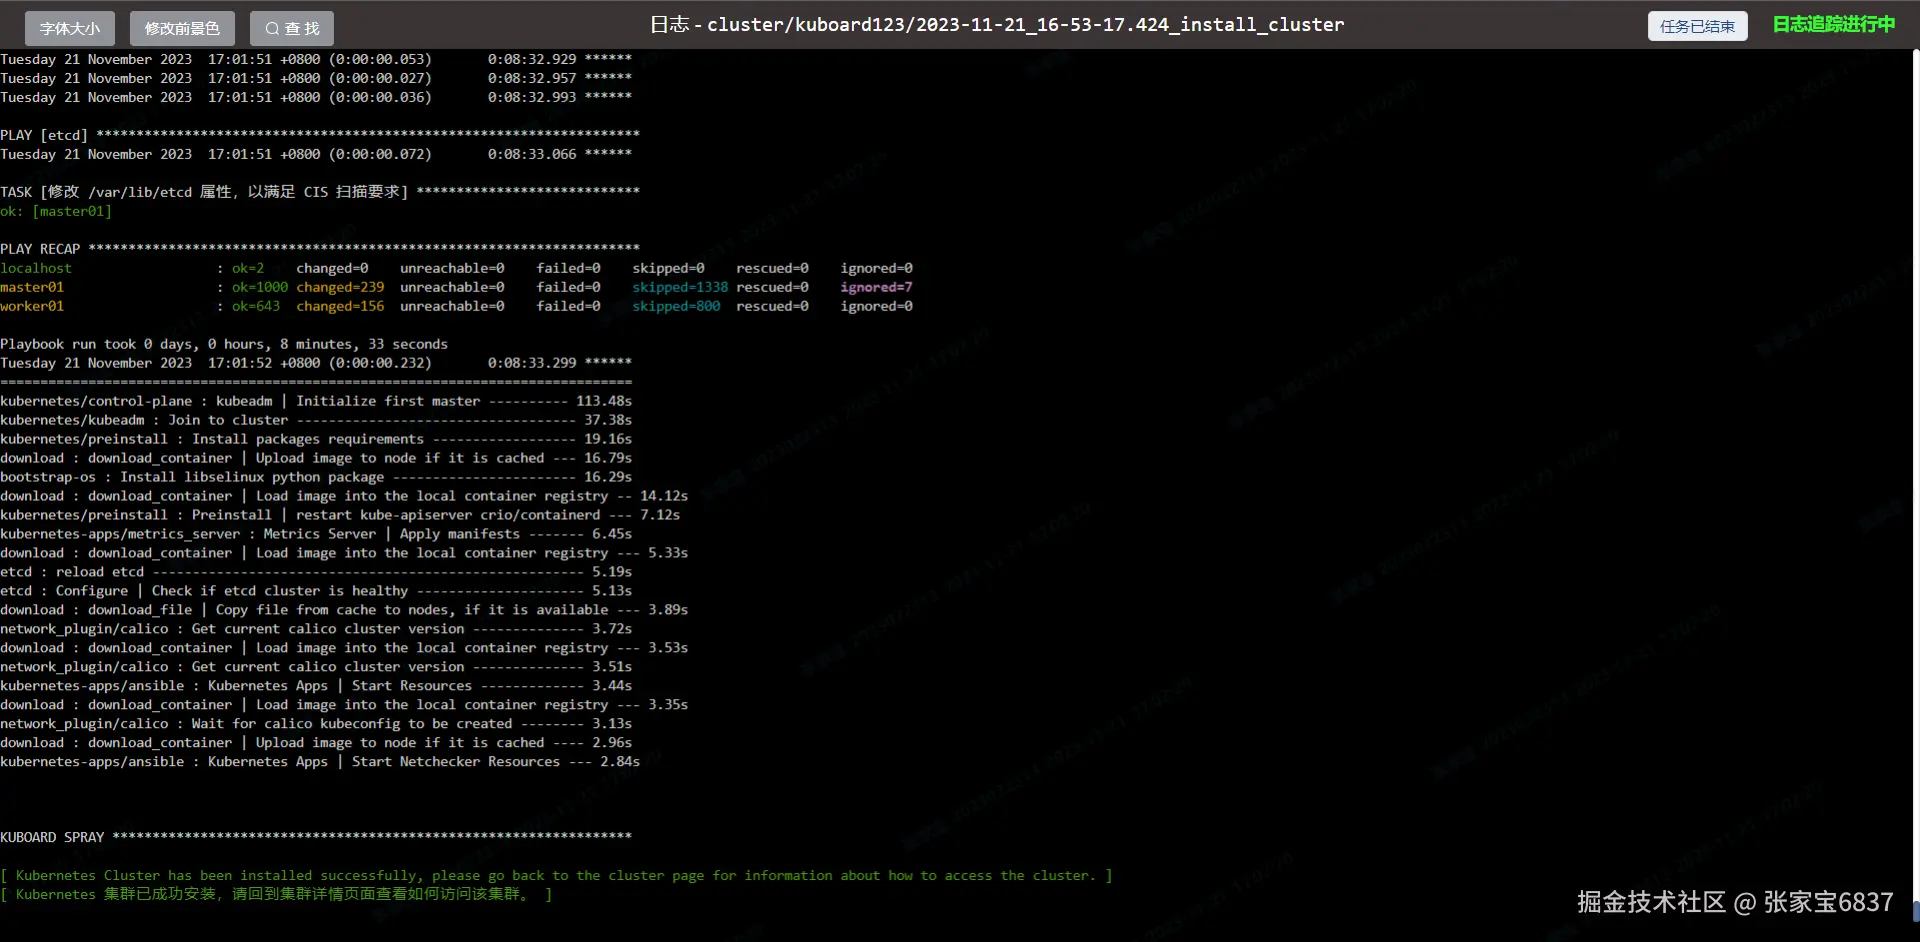1920x942 pixels.
Task: Select the 'Join to cluster' timing line
Action: click(x=316, y=420)
